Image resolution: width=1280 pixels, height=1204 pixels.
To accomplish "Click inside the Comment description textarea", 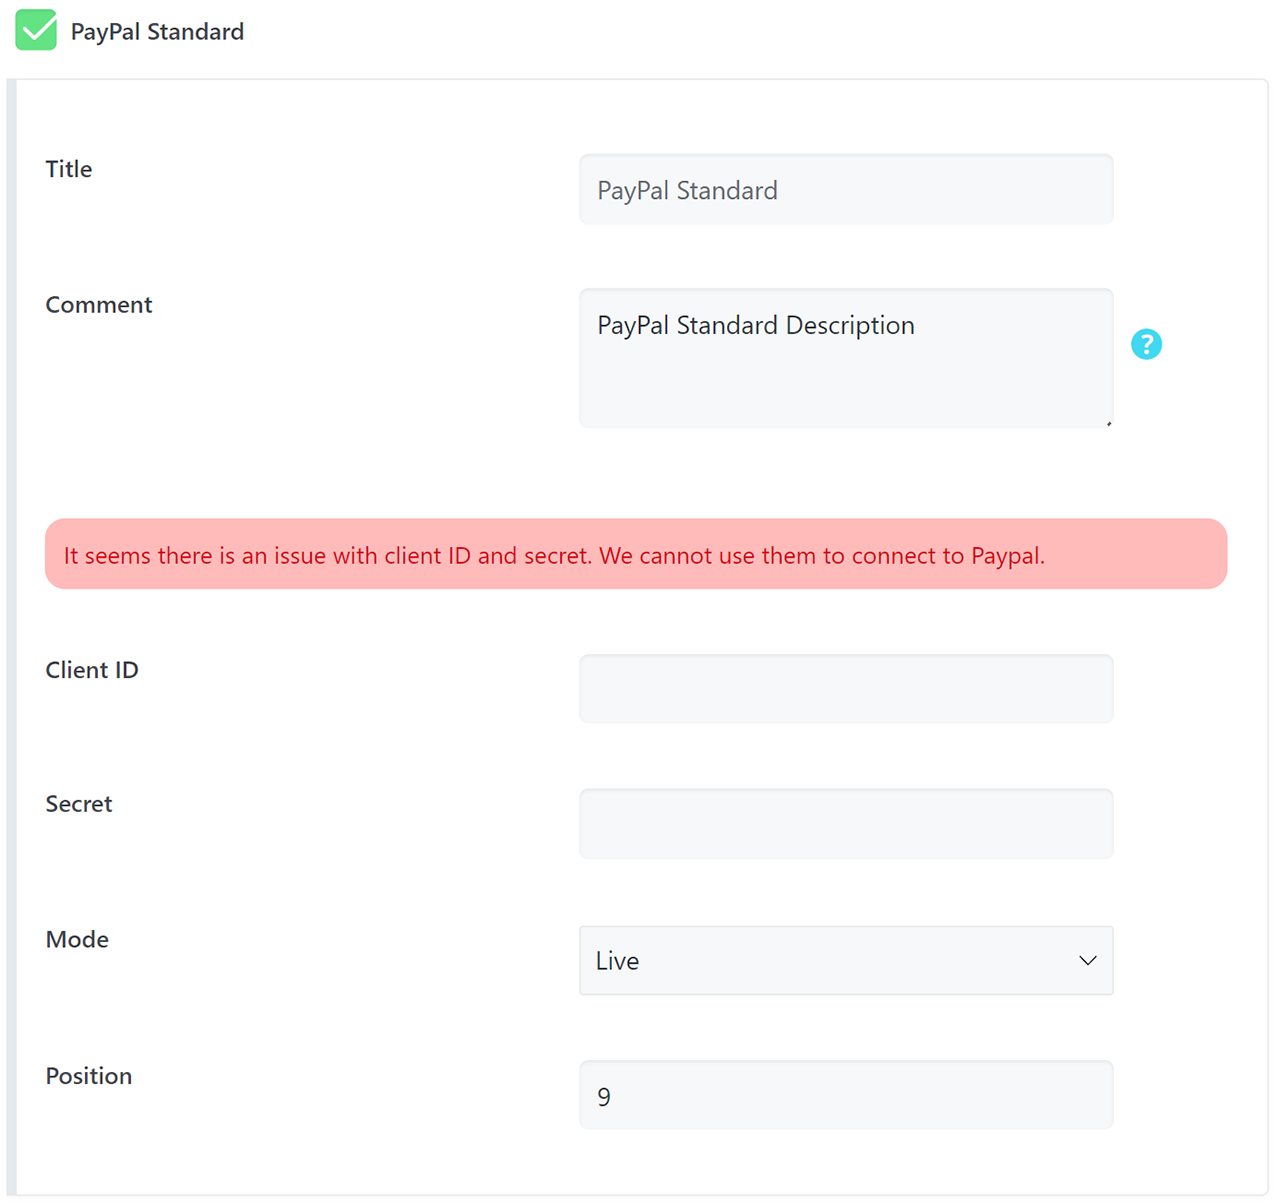I will click(846, 358).
